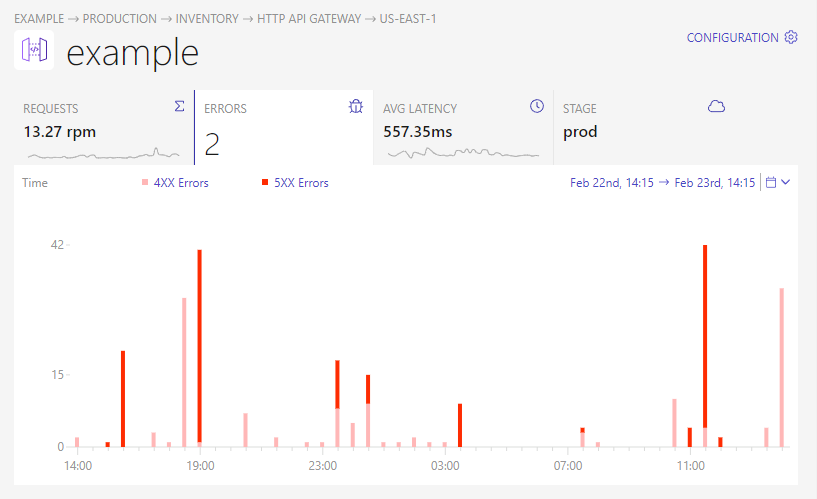Switch to the Avg Latency tab
Viewport: 817px width, 499px height.
point(463,128)
